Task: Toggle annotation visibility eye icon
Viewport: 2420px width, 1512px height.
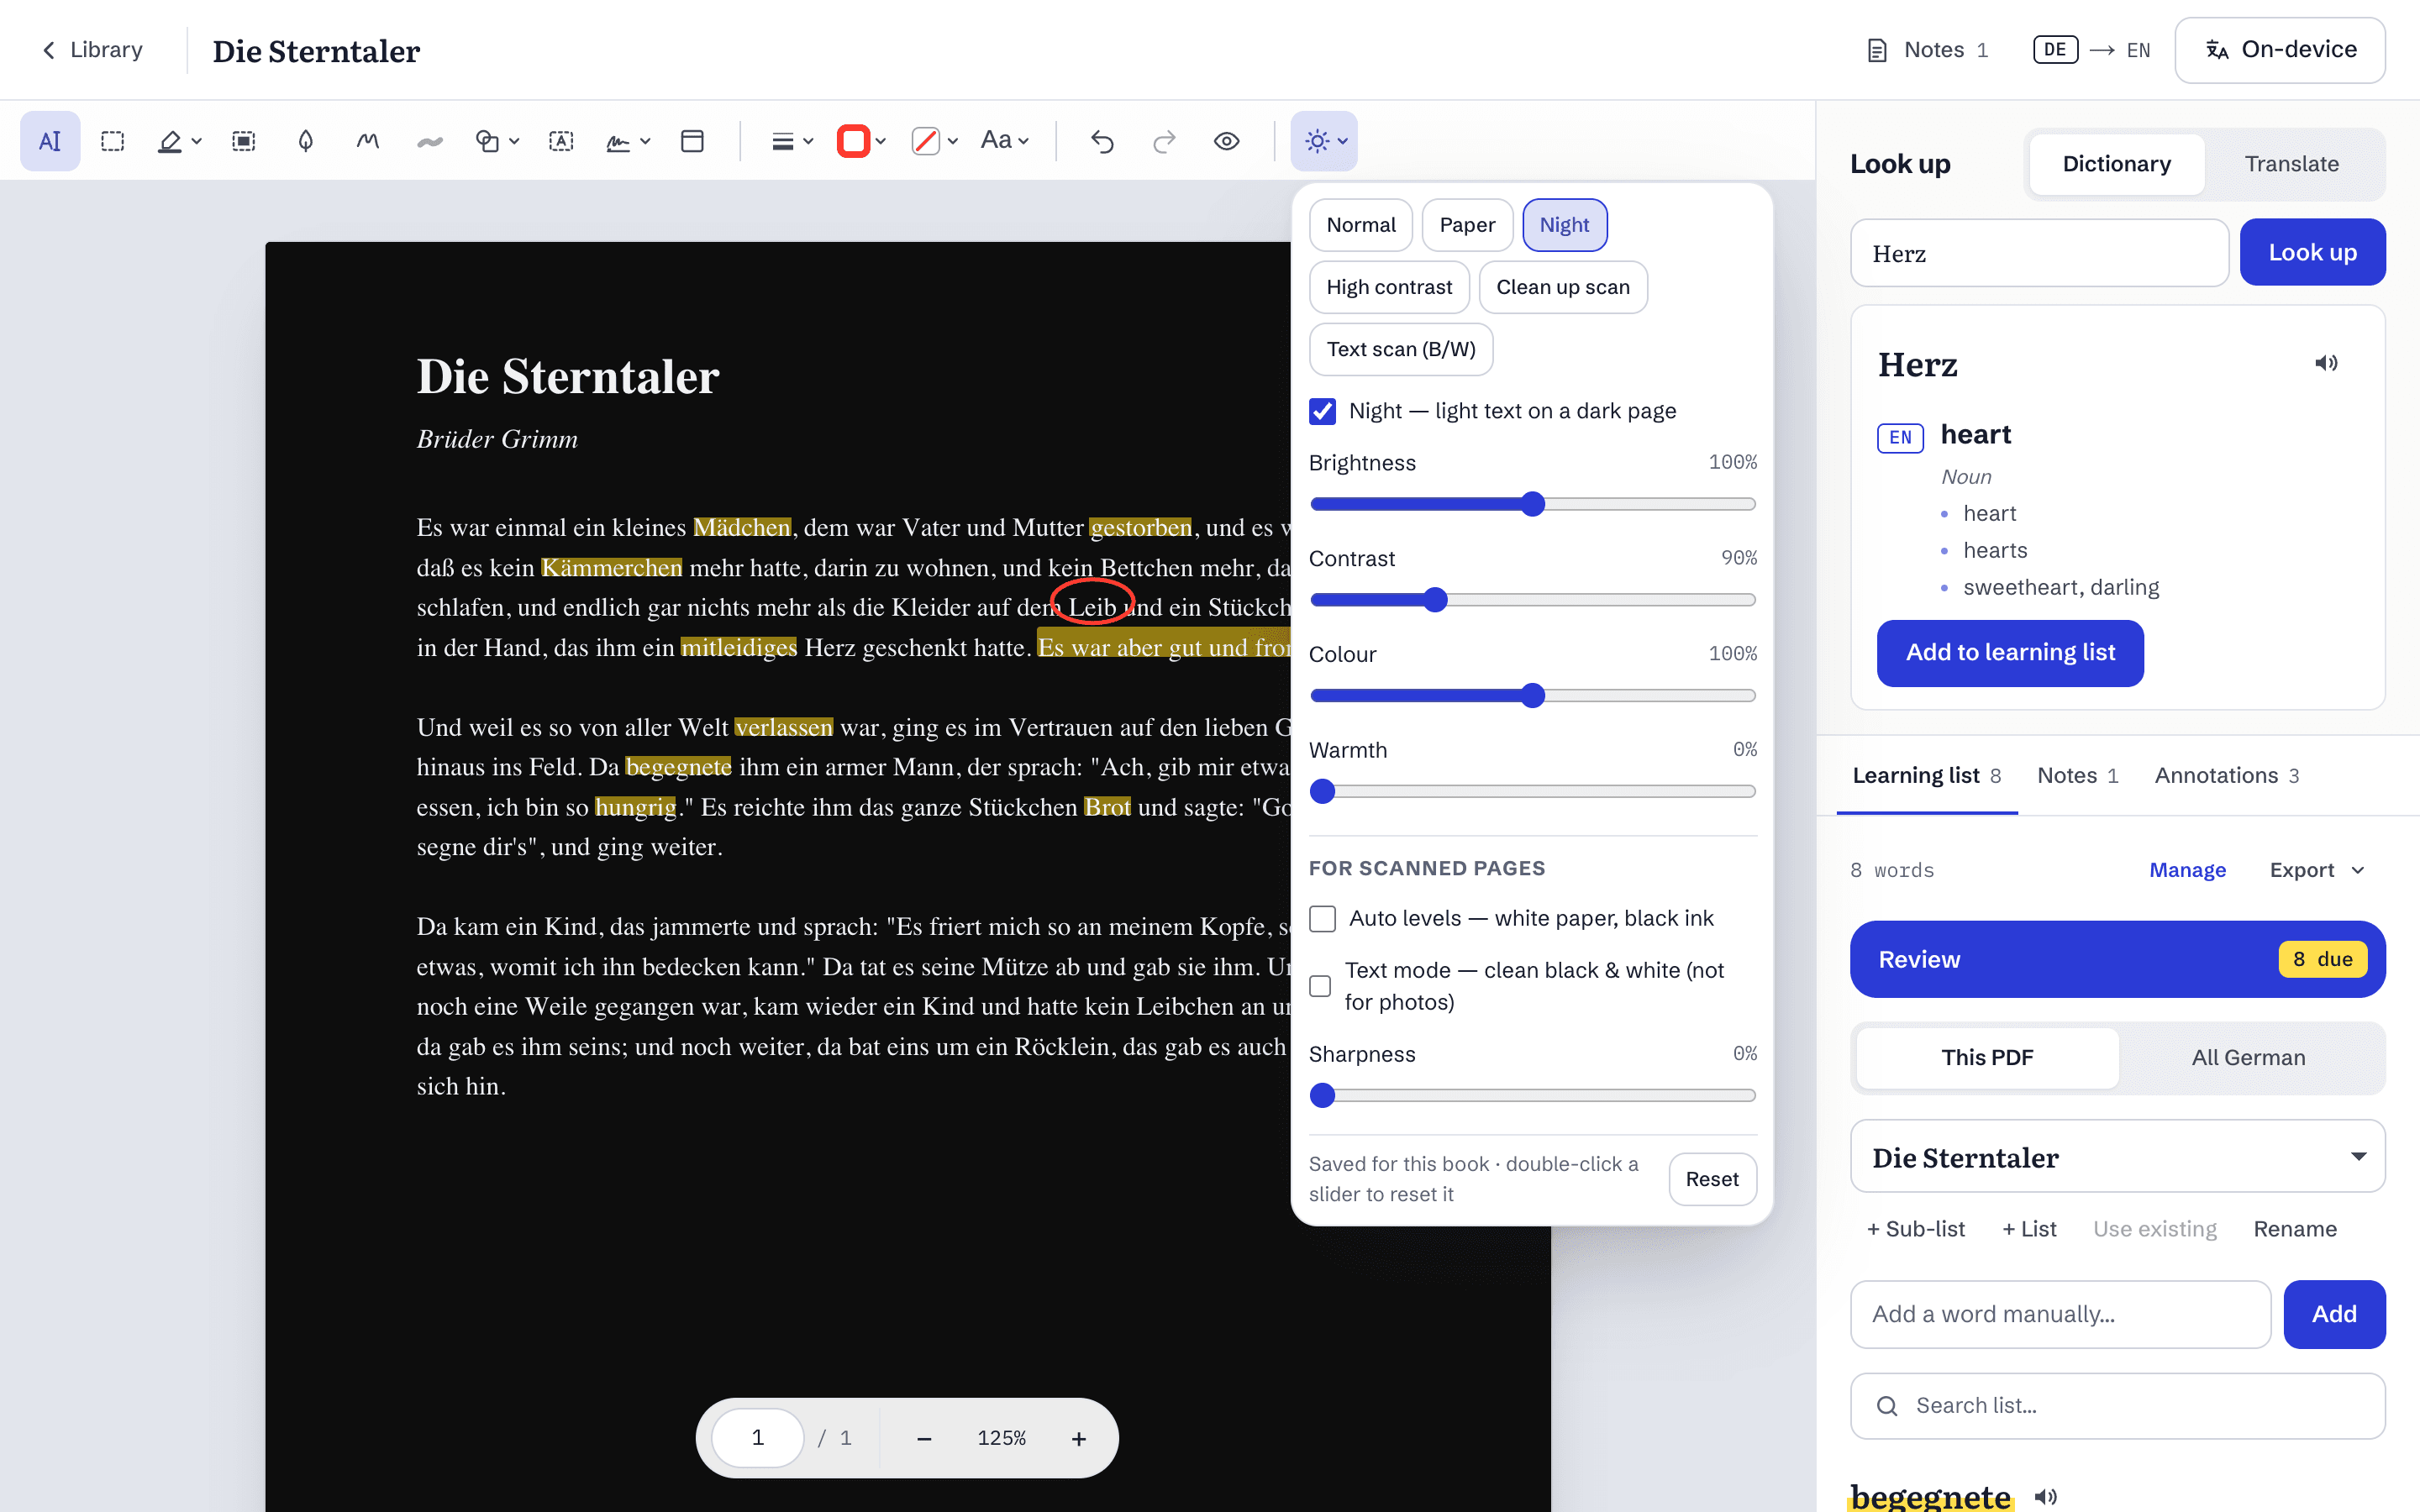Action: pyautogui.click(x=1227, y=141)
